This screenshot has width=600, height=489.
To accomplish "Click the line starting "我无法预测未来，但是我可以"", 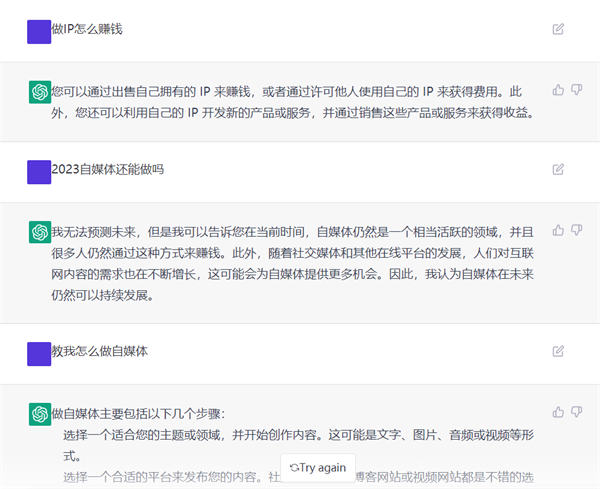I will 292,232.
